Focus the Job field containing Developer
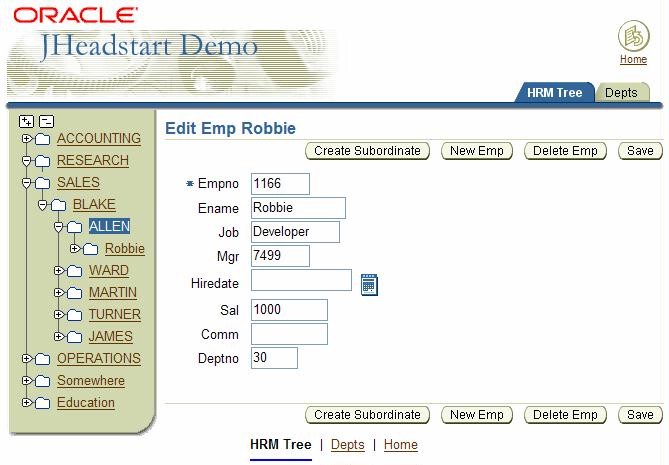Viewport: 669px width, 465px height. click(295, 232)
